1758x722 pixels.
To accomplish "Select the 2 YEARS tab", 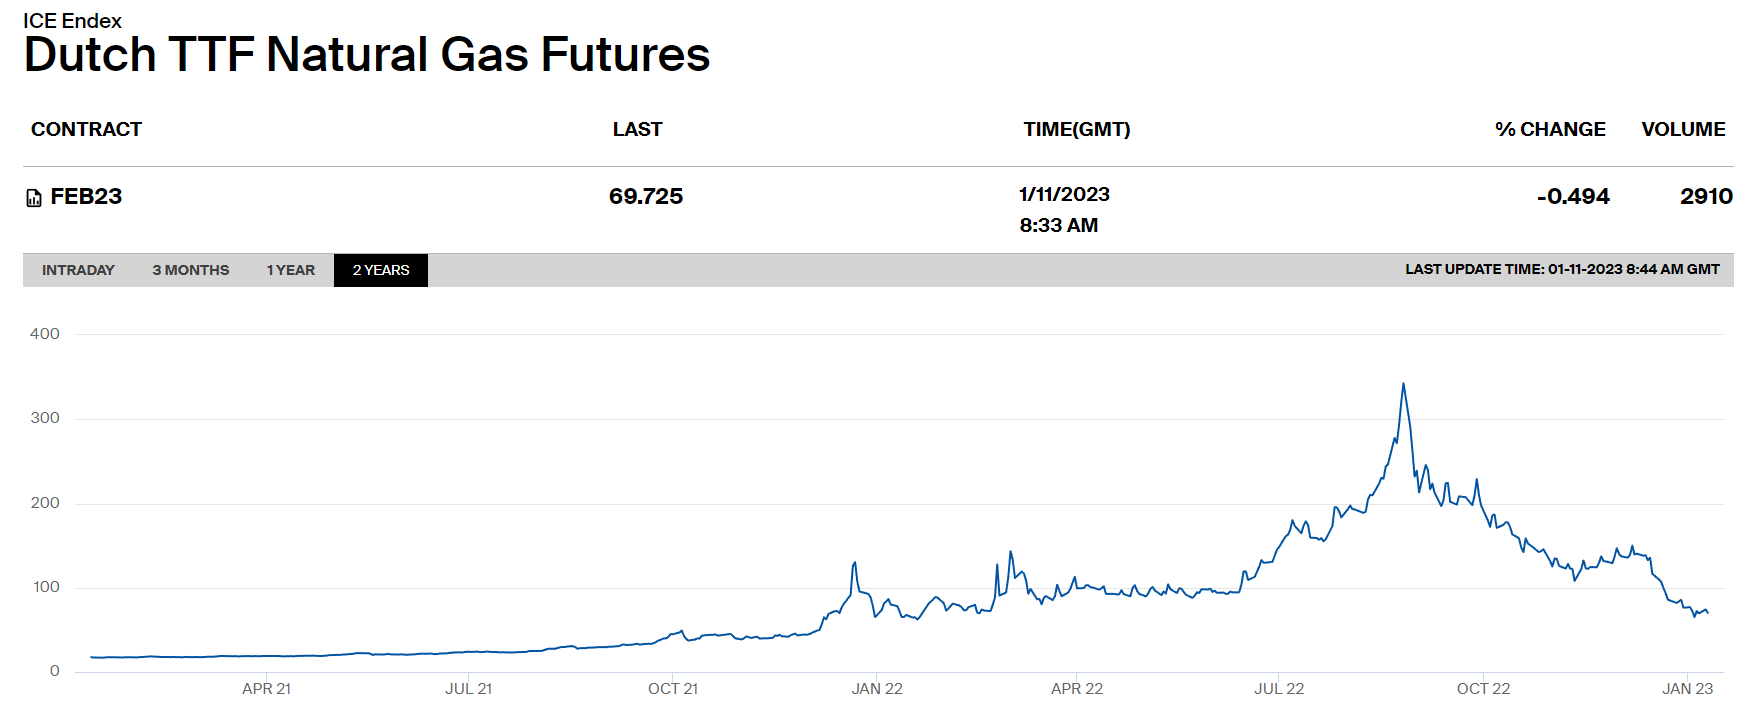I will (380, 270).
